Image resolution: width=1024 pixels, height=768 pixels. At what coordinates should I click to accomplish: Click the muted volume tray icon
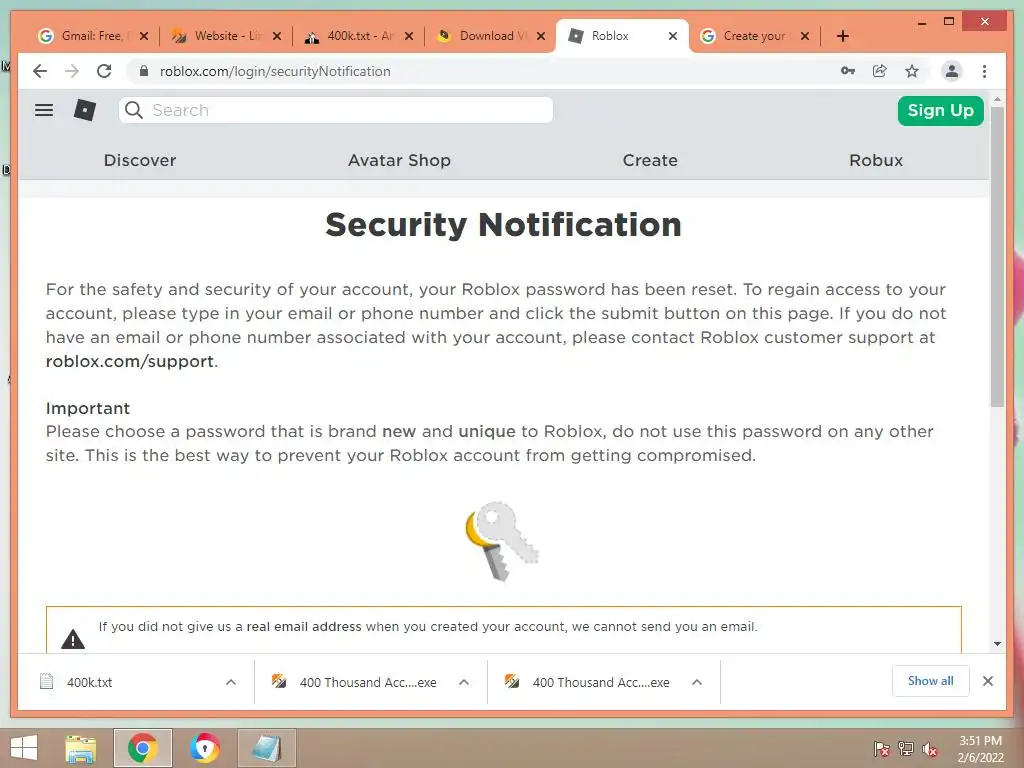[x=929, y=749]
